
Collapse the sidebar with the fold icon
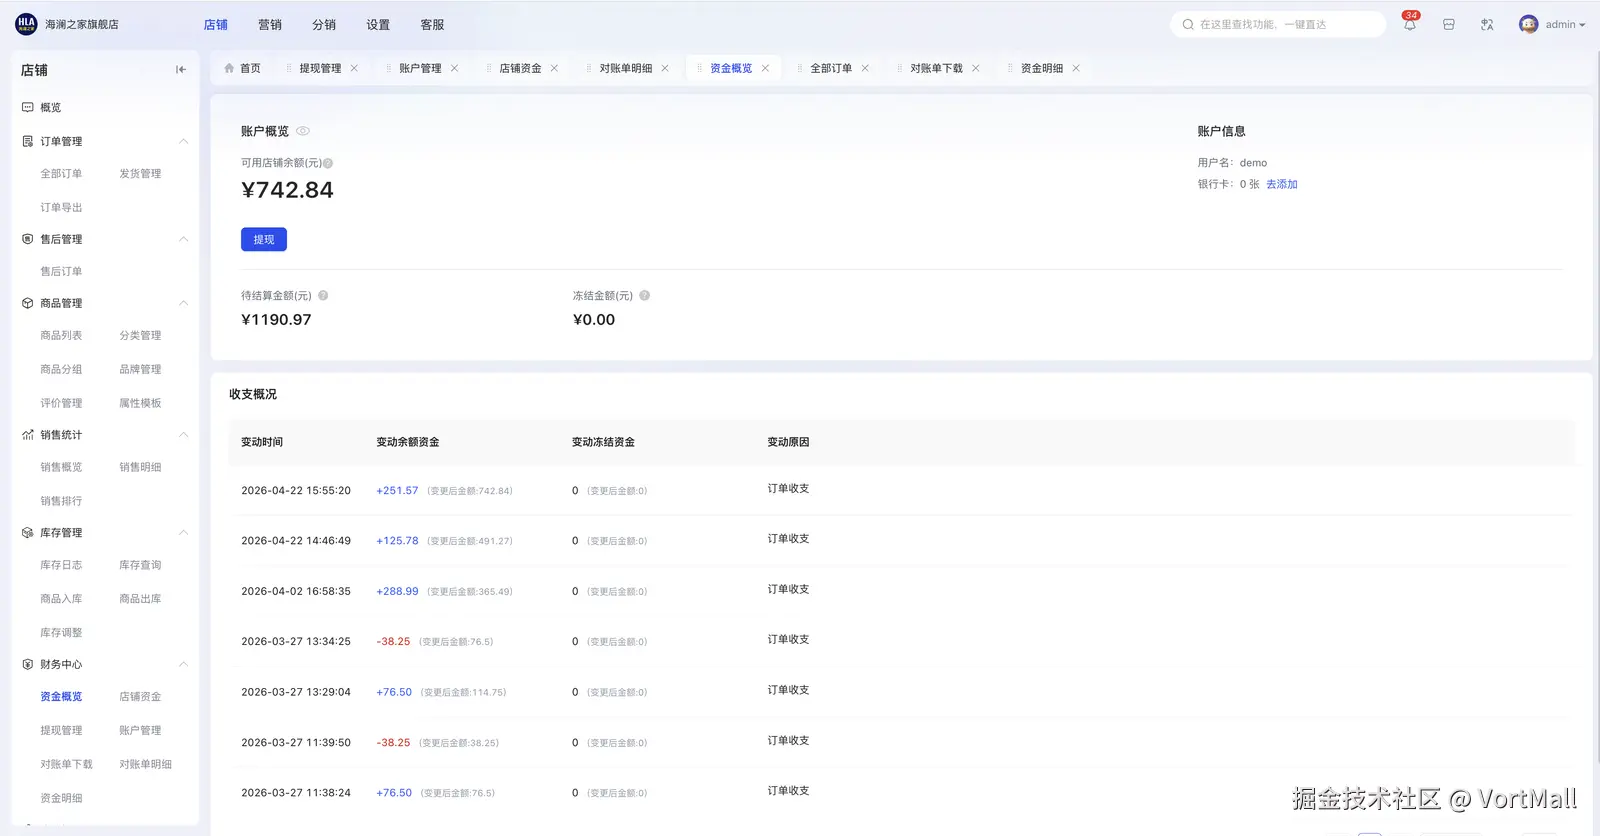[x=181, y=70]
